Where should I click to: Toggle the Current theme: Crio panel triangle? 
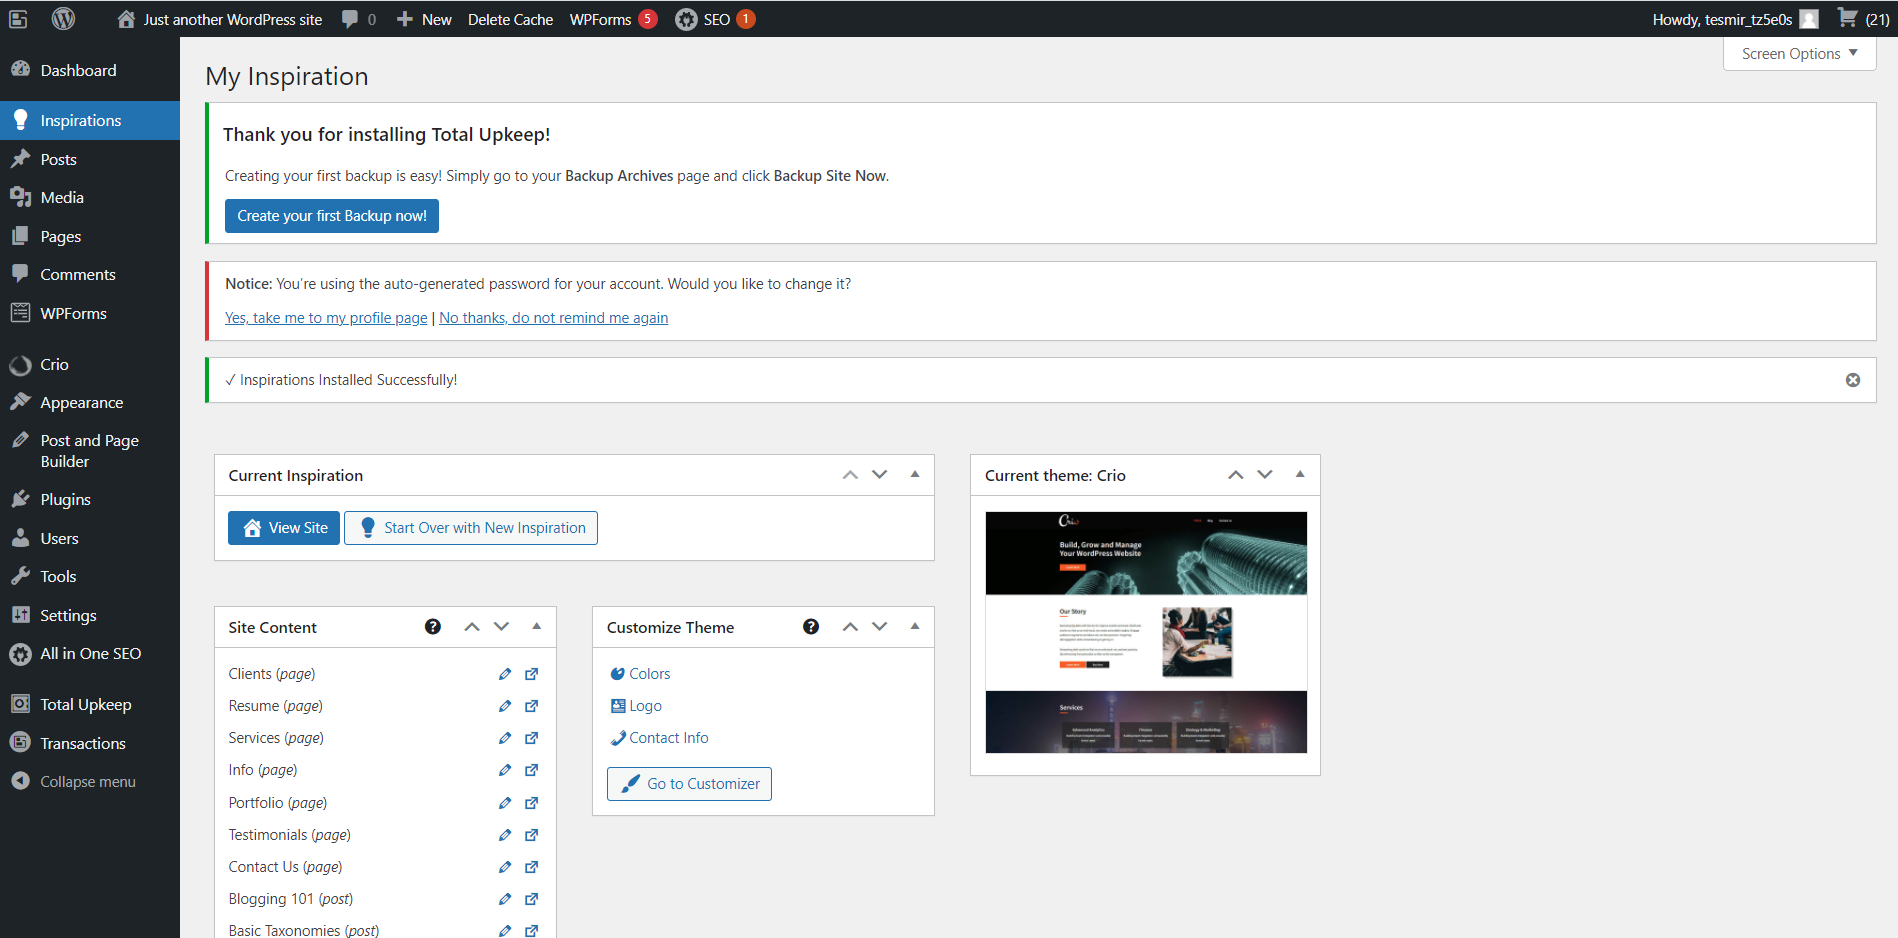[1300, 475]
